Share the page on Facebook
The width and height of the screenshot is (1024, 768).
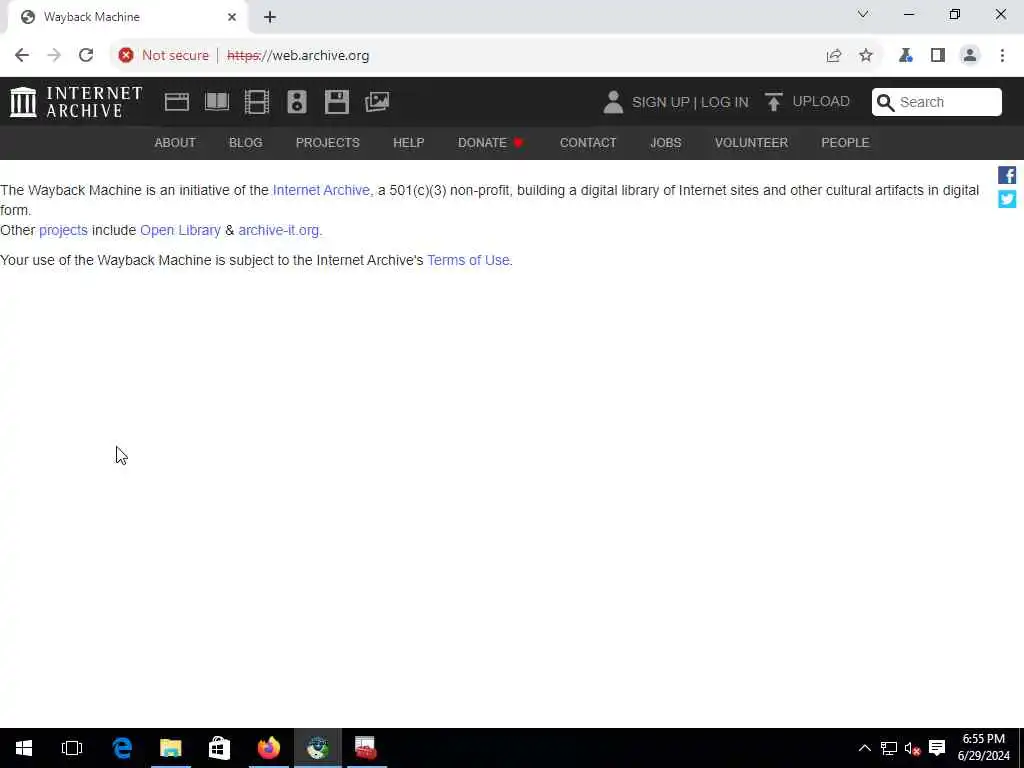click(1006, 175)
